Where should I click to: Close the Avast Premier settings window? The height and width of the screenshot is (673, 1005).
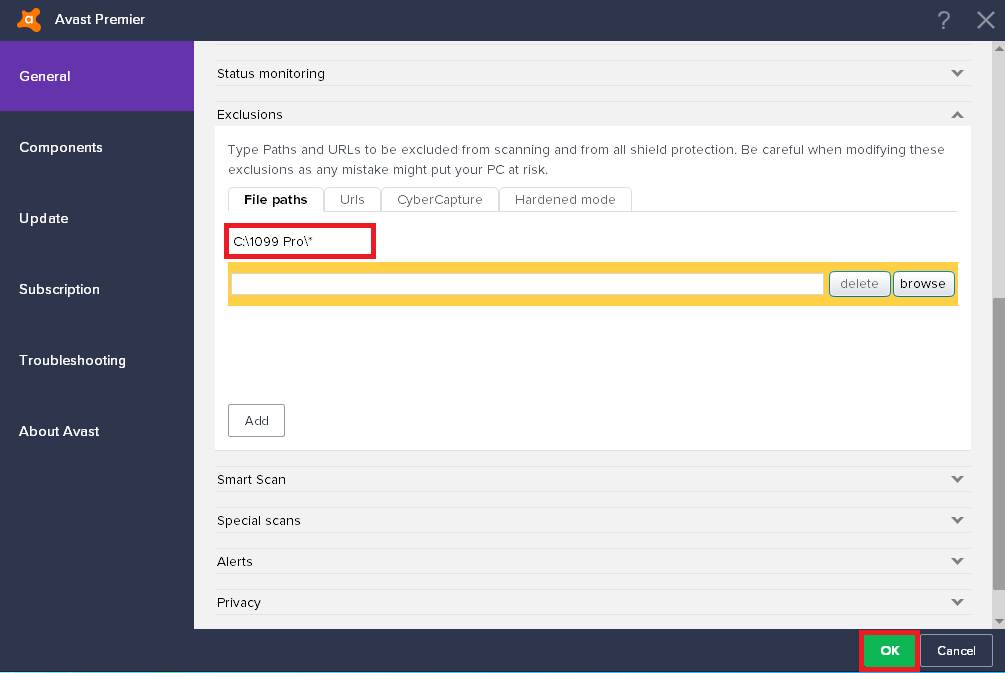tap(986, 20)
